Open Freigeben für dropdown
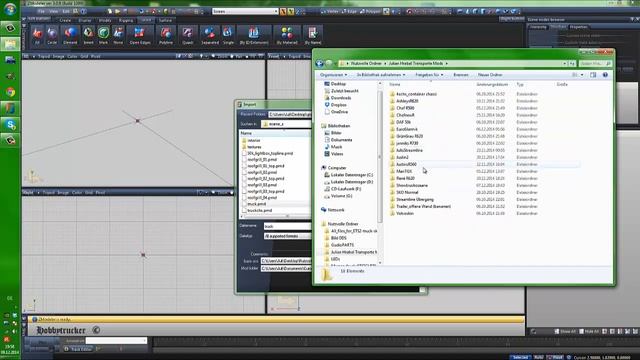This screenshot has height=360, width=640. click(x=429, y=75)
